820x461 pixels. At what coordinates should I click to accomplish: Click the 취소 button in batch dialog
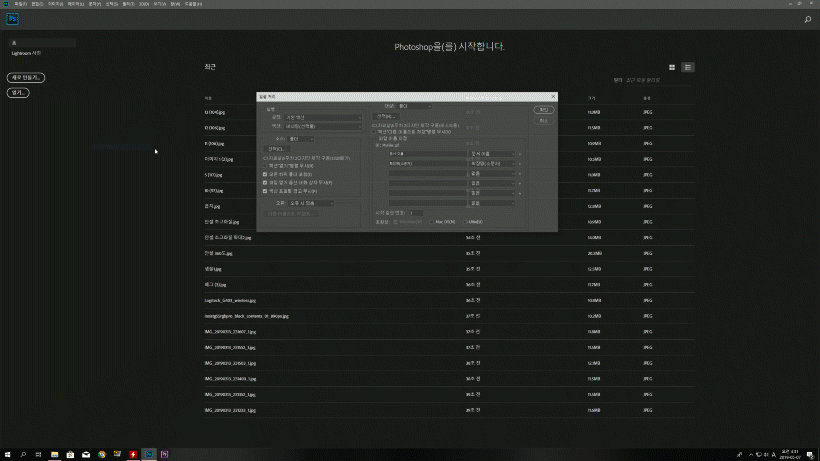544,121
